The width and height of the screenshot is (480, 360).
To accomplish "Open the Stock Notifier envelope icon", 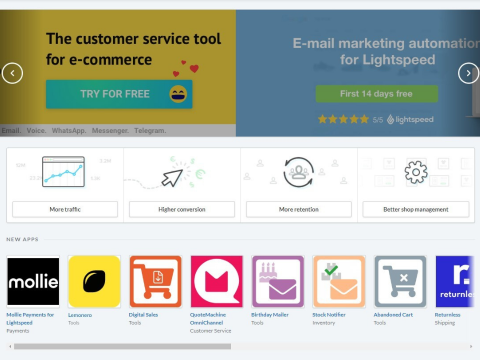I will point(339,281).
